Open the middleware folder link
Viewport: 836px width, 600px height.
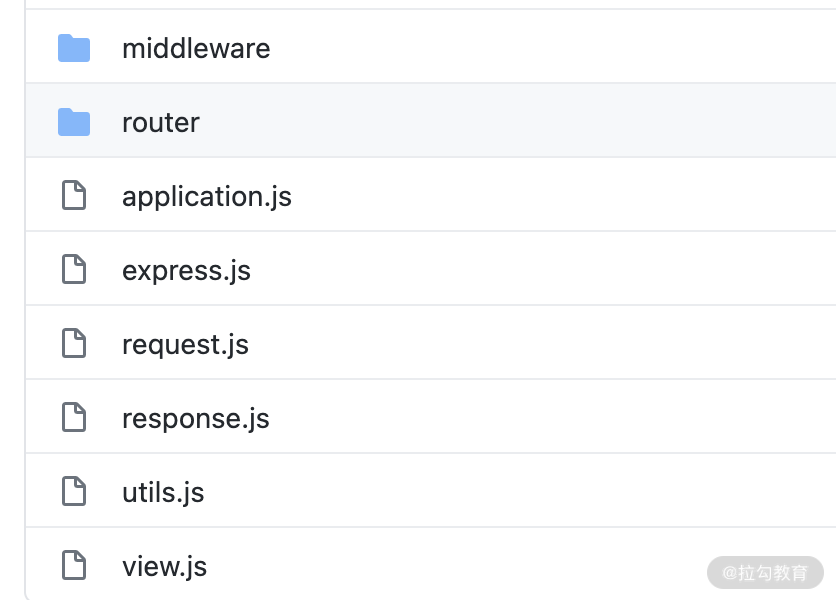tap(196, 49)
